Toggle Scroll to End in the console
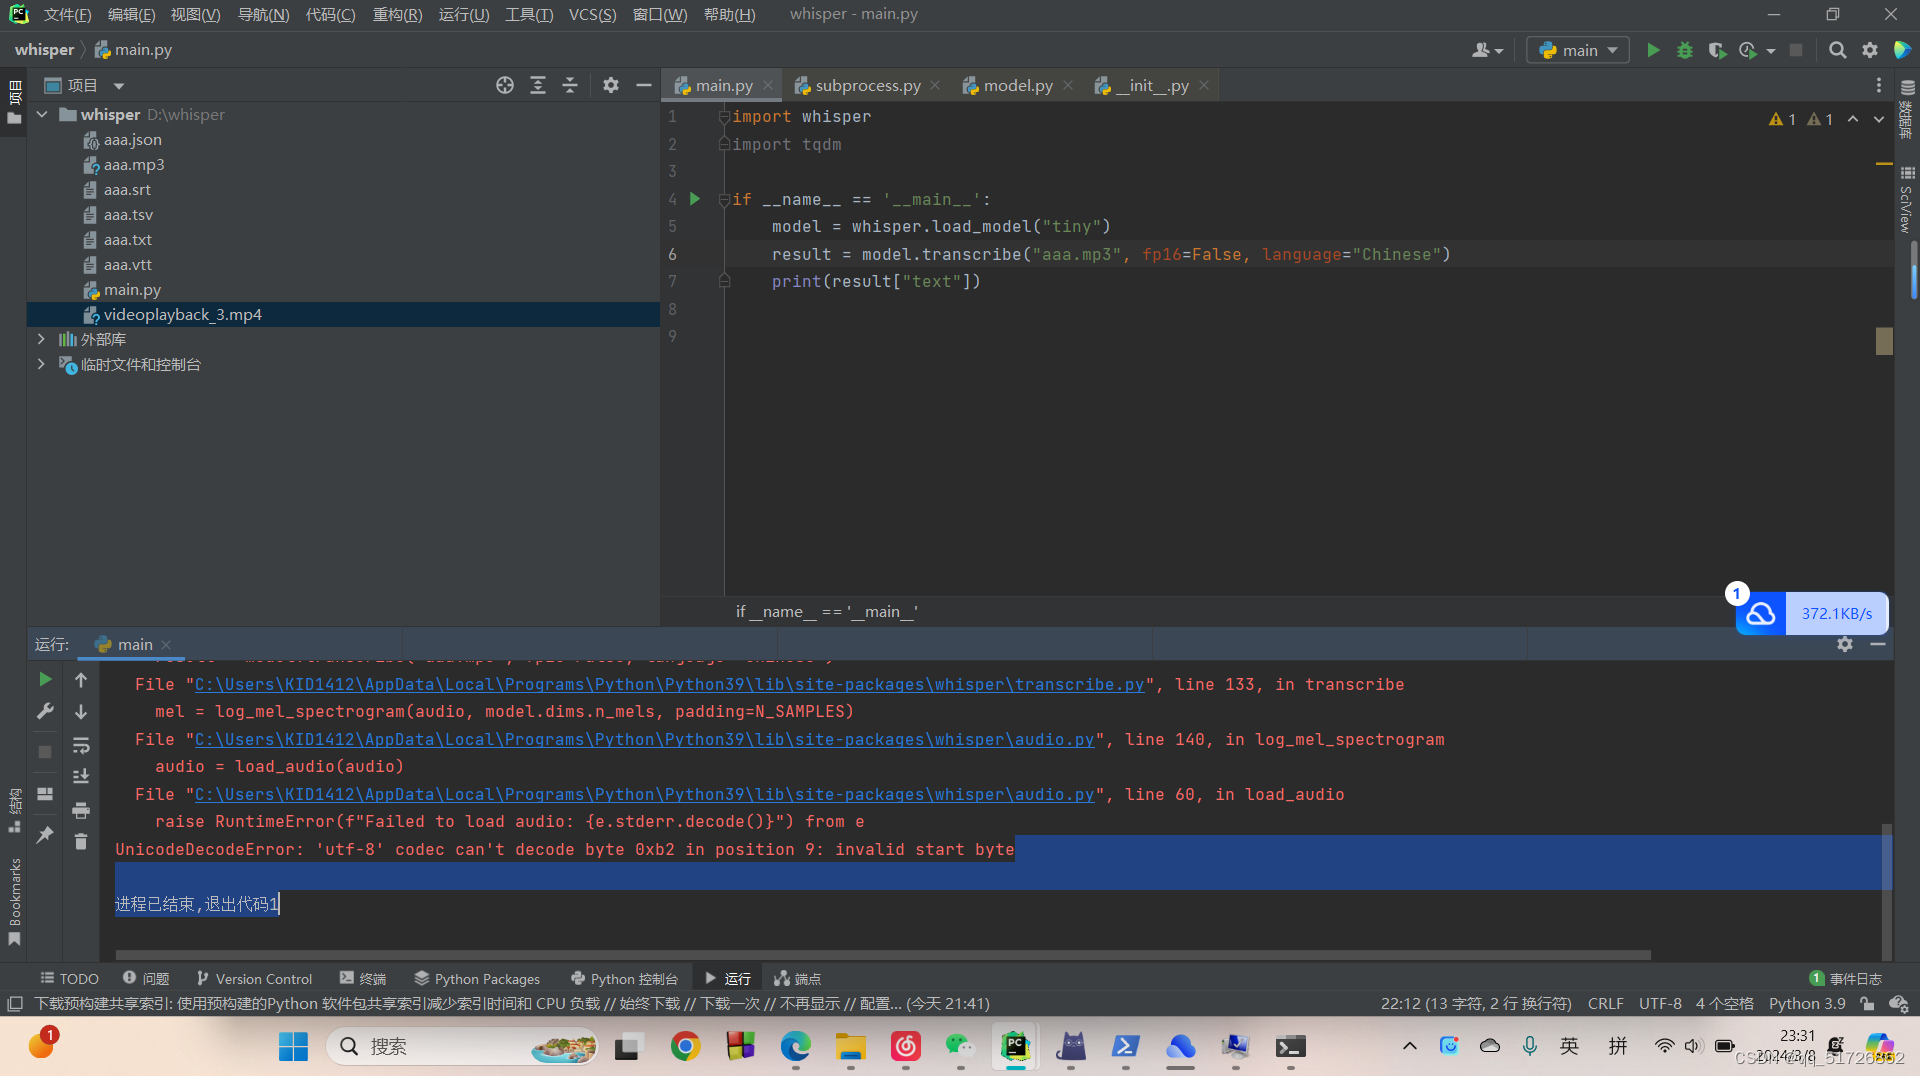The height and width of the screenshot is (1076, 1920). coord(81,775)
